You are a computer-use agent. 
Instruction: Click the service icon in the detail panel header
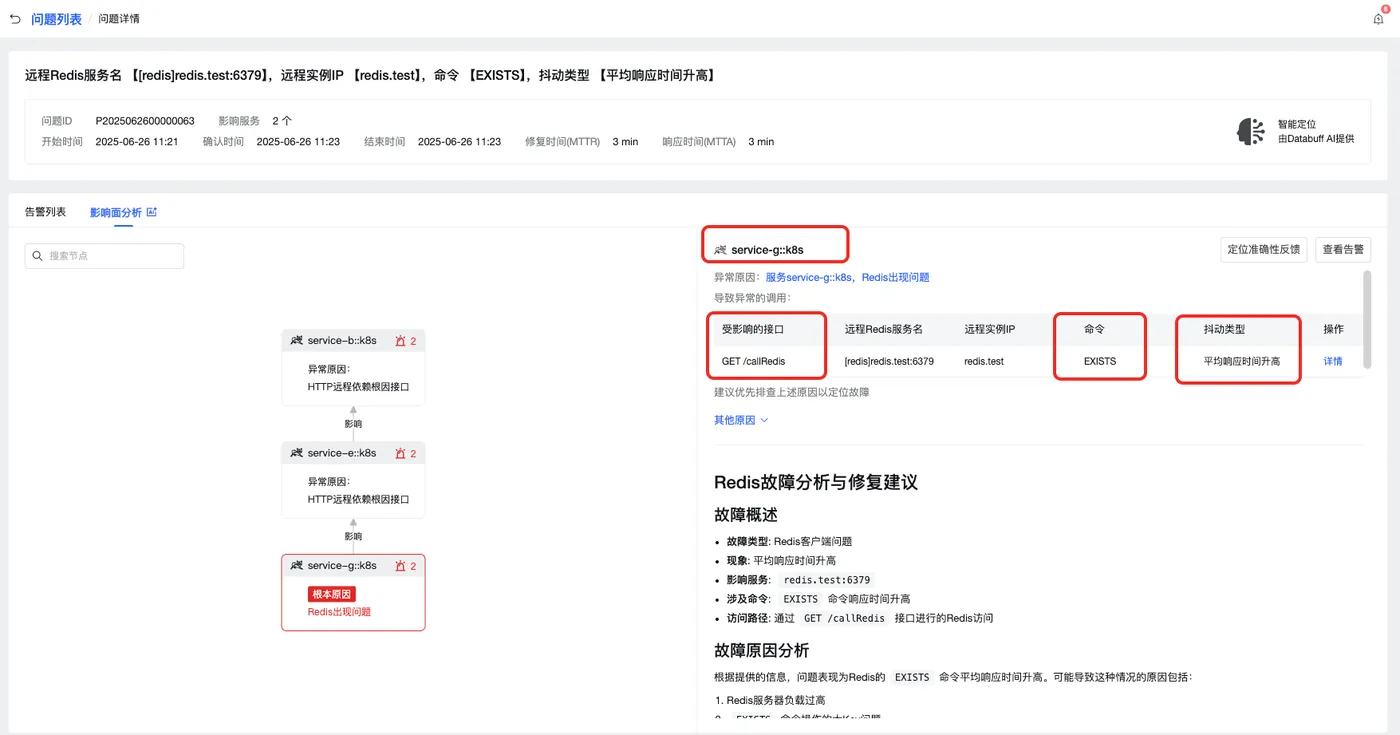click(721, 249)
